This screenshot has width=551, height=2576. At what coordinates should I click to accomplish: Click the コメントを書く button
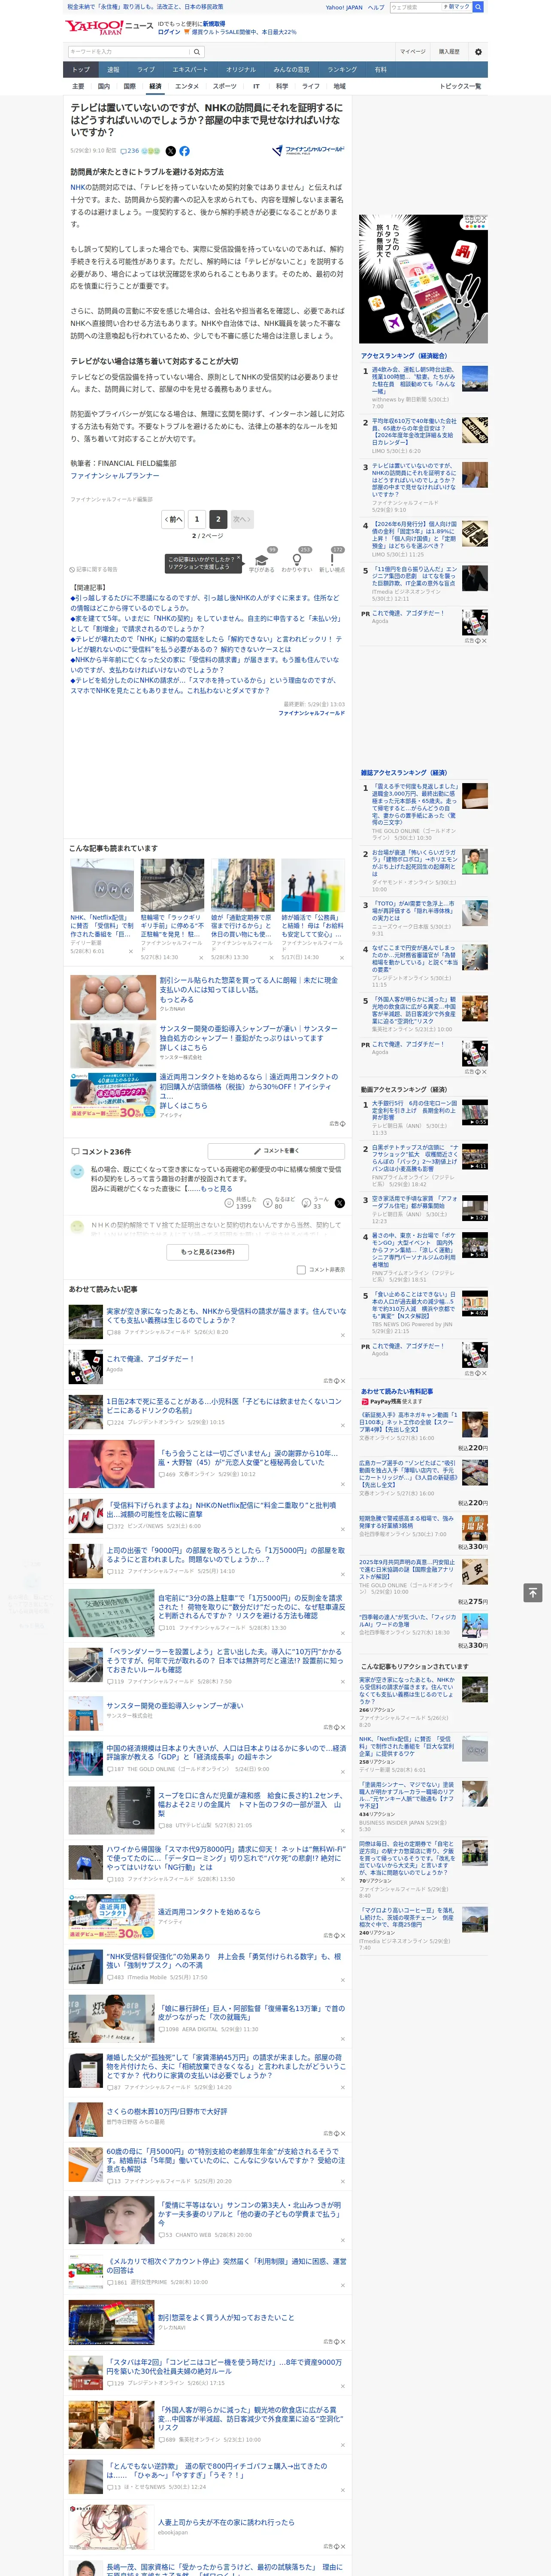(x=276, y=1151)
